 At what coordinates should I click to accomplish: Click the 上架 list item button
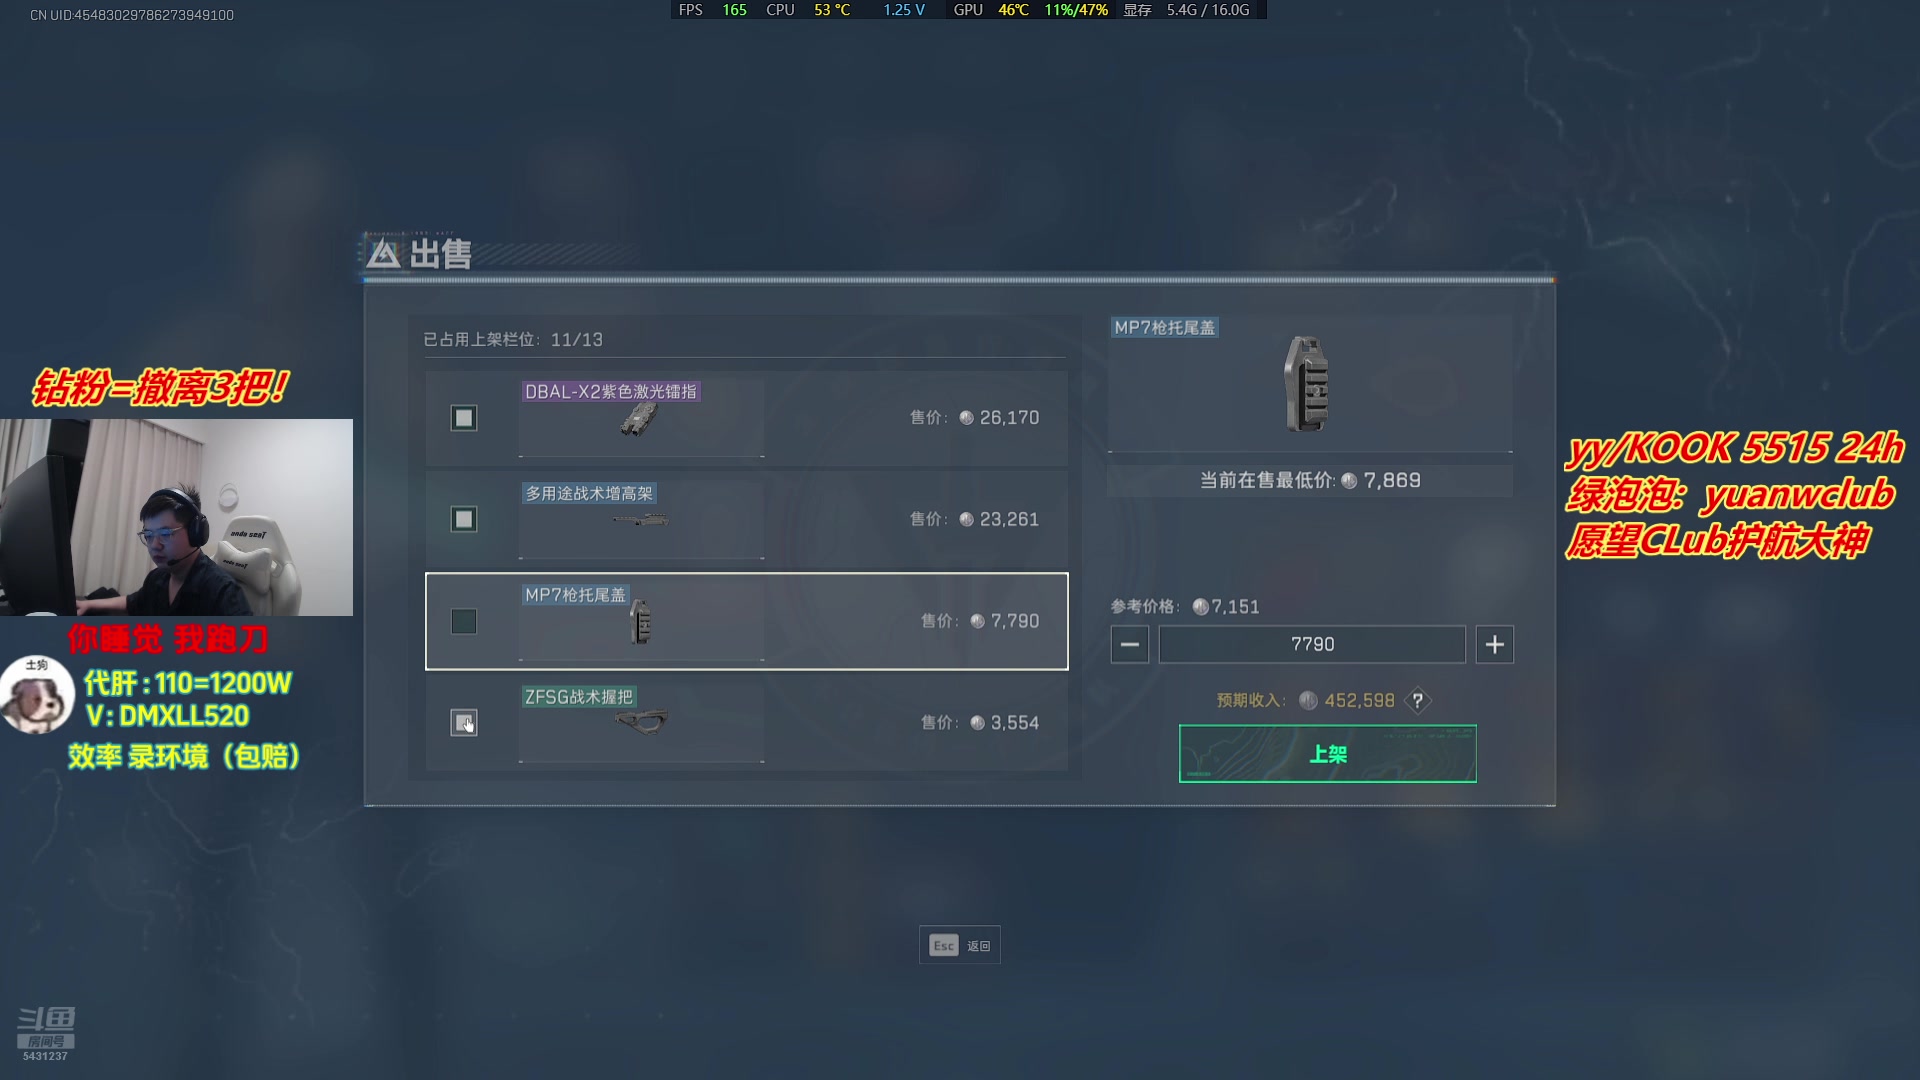click(1327, 754)
